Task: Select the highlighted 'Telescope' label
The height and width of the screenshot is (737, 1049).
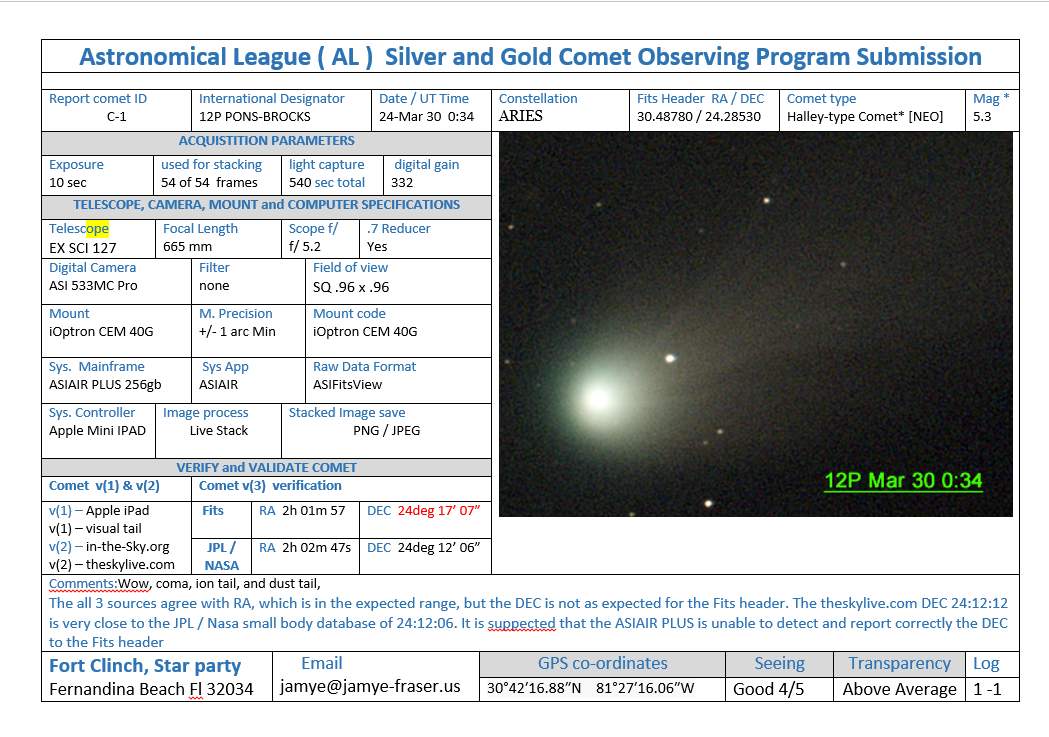Action: [79, 229]
